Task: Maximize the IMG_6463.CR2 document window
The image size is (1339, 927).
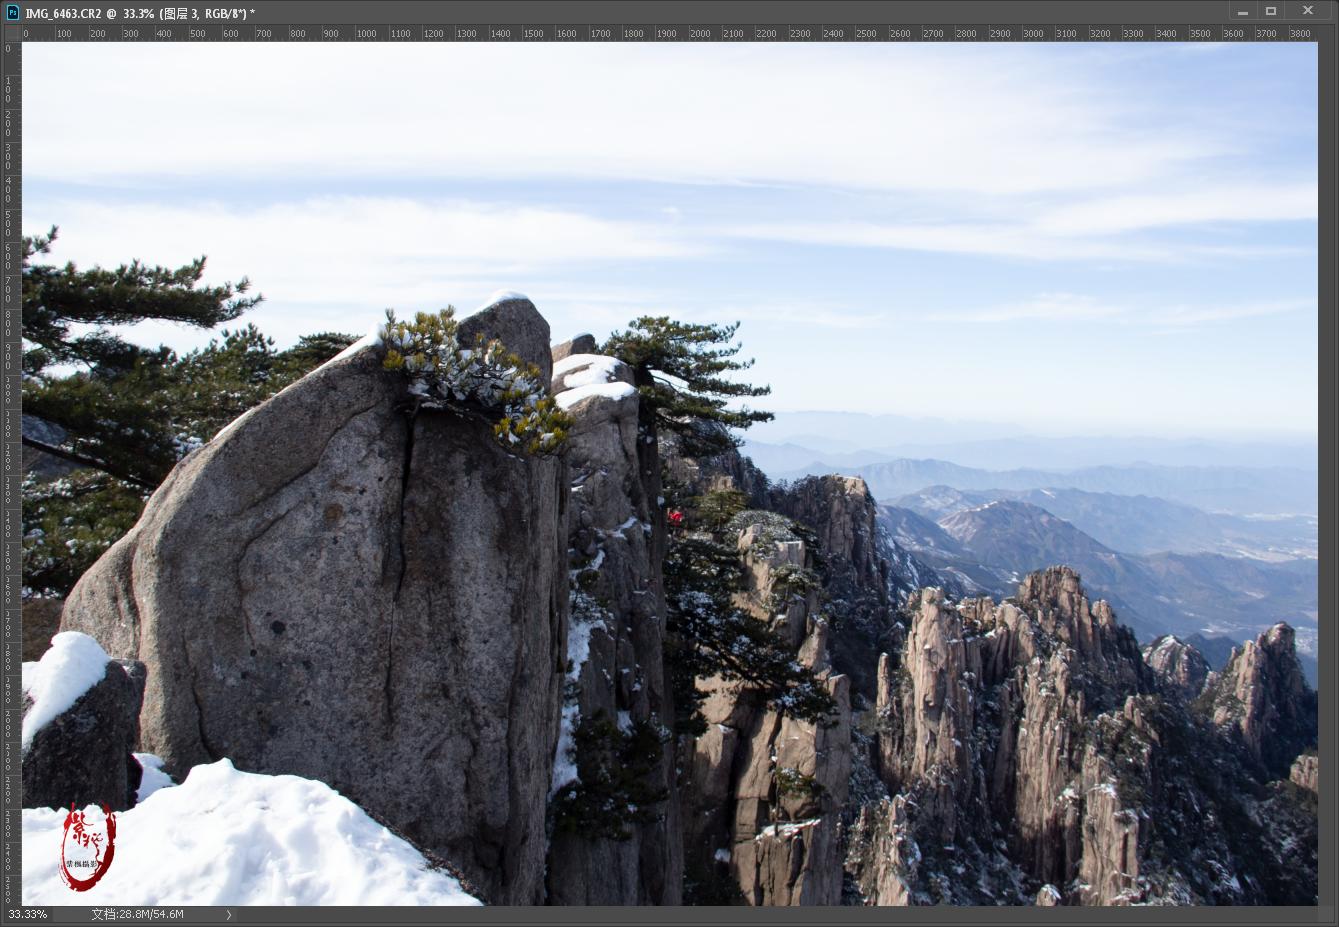Action: click(x=1271, y=12)
